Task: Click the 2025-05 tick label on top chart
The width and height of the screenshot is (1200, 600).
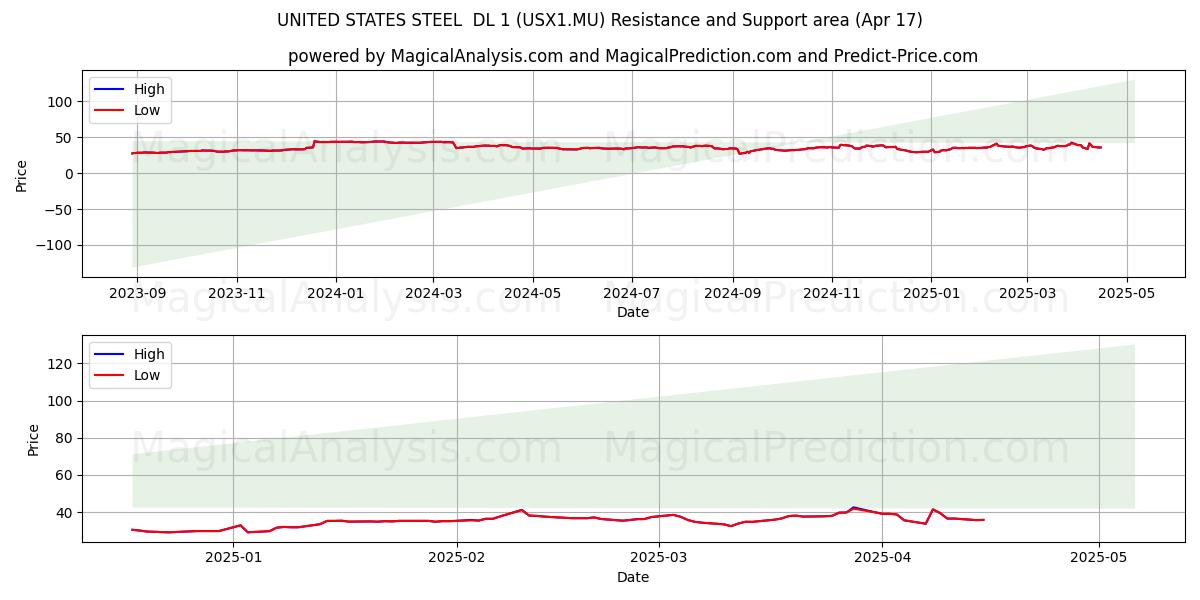Action: click(1127, 294)
